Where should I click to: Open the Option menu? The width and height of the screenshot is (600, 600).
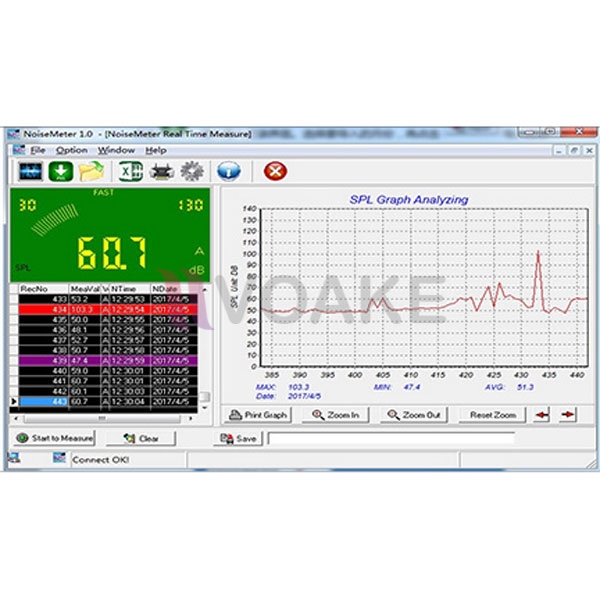[x=72, y=150]
